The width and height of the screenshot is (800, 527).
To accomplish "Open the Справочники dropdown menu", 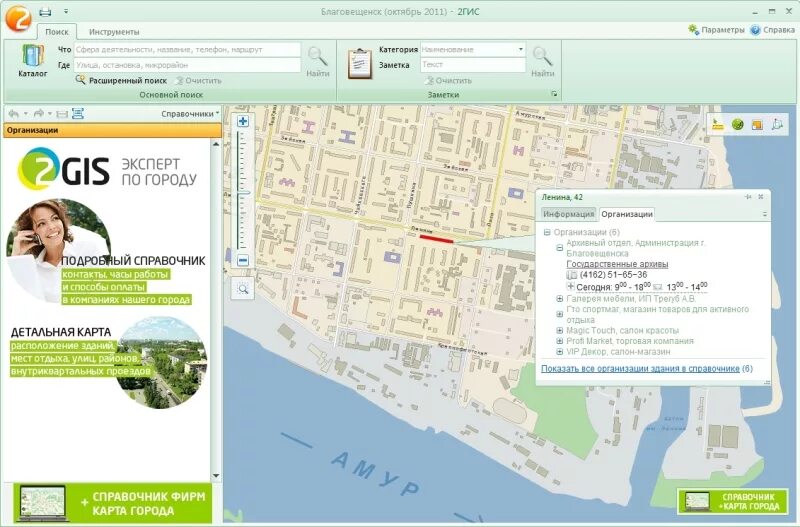I will pos(190,114).
